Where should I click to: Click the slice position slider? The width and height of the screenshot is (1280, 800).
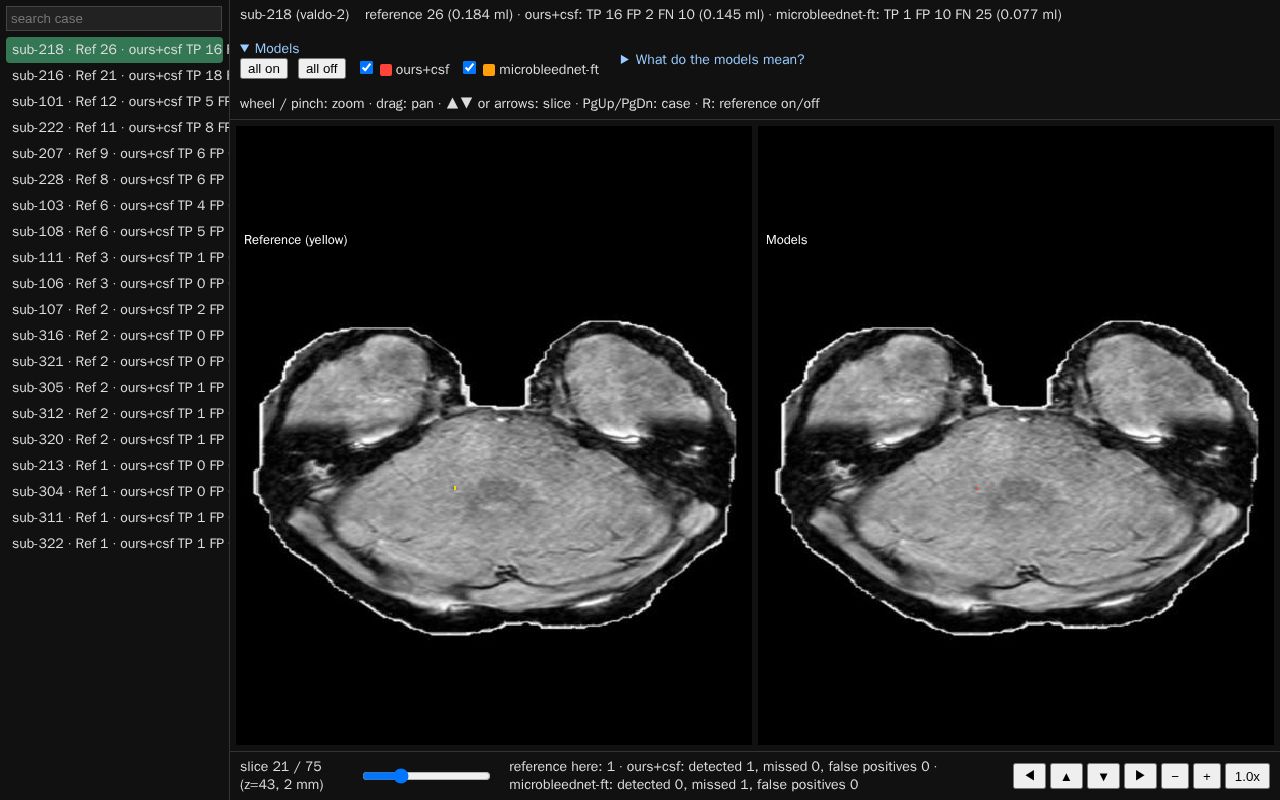[426, 776]
